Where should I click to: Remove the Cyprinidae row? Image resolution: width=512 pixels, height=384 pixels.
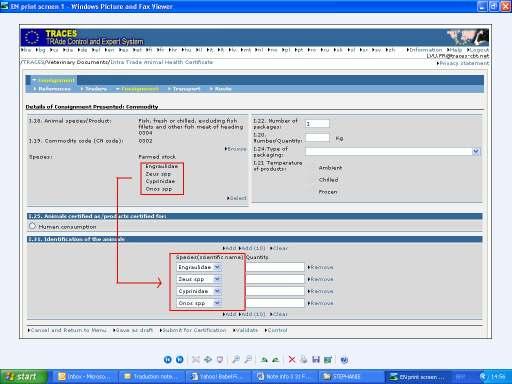pos(320,291)
